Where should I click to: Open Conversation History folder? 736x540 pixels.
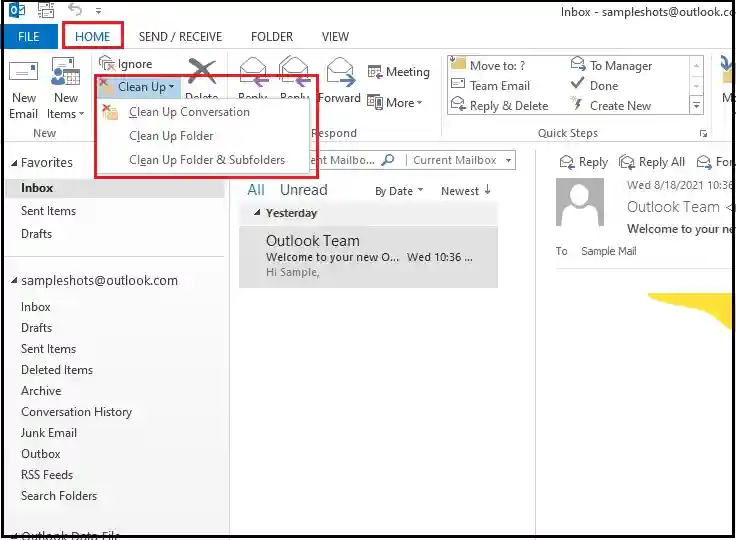point(77,412)
